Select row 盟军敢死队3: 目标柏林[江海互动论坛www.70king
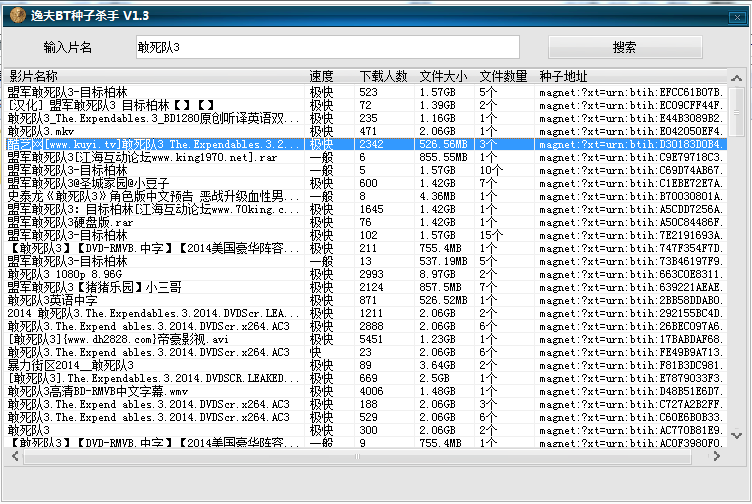The height and width of the screenshot is (504, 752). [365, 209]
